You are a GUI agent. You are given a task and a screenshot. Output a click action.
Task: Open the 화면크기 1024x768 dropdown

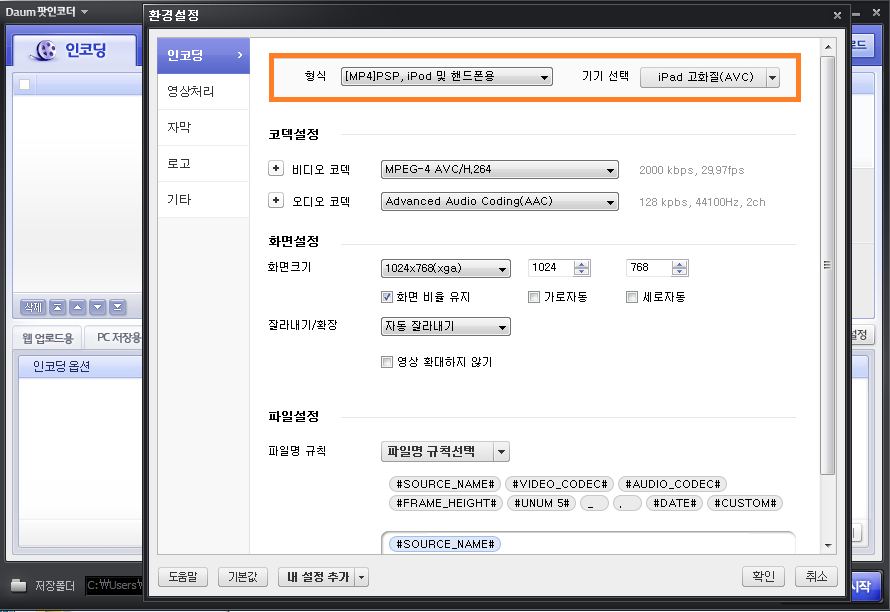445,268
